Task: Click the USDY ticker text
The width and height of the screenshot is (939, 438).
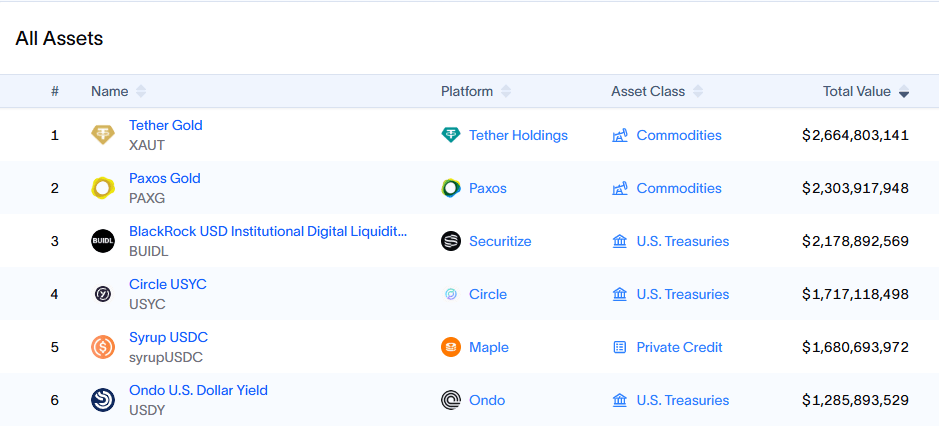Action: click(147, 410)
